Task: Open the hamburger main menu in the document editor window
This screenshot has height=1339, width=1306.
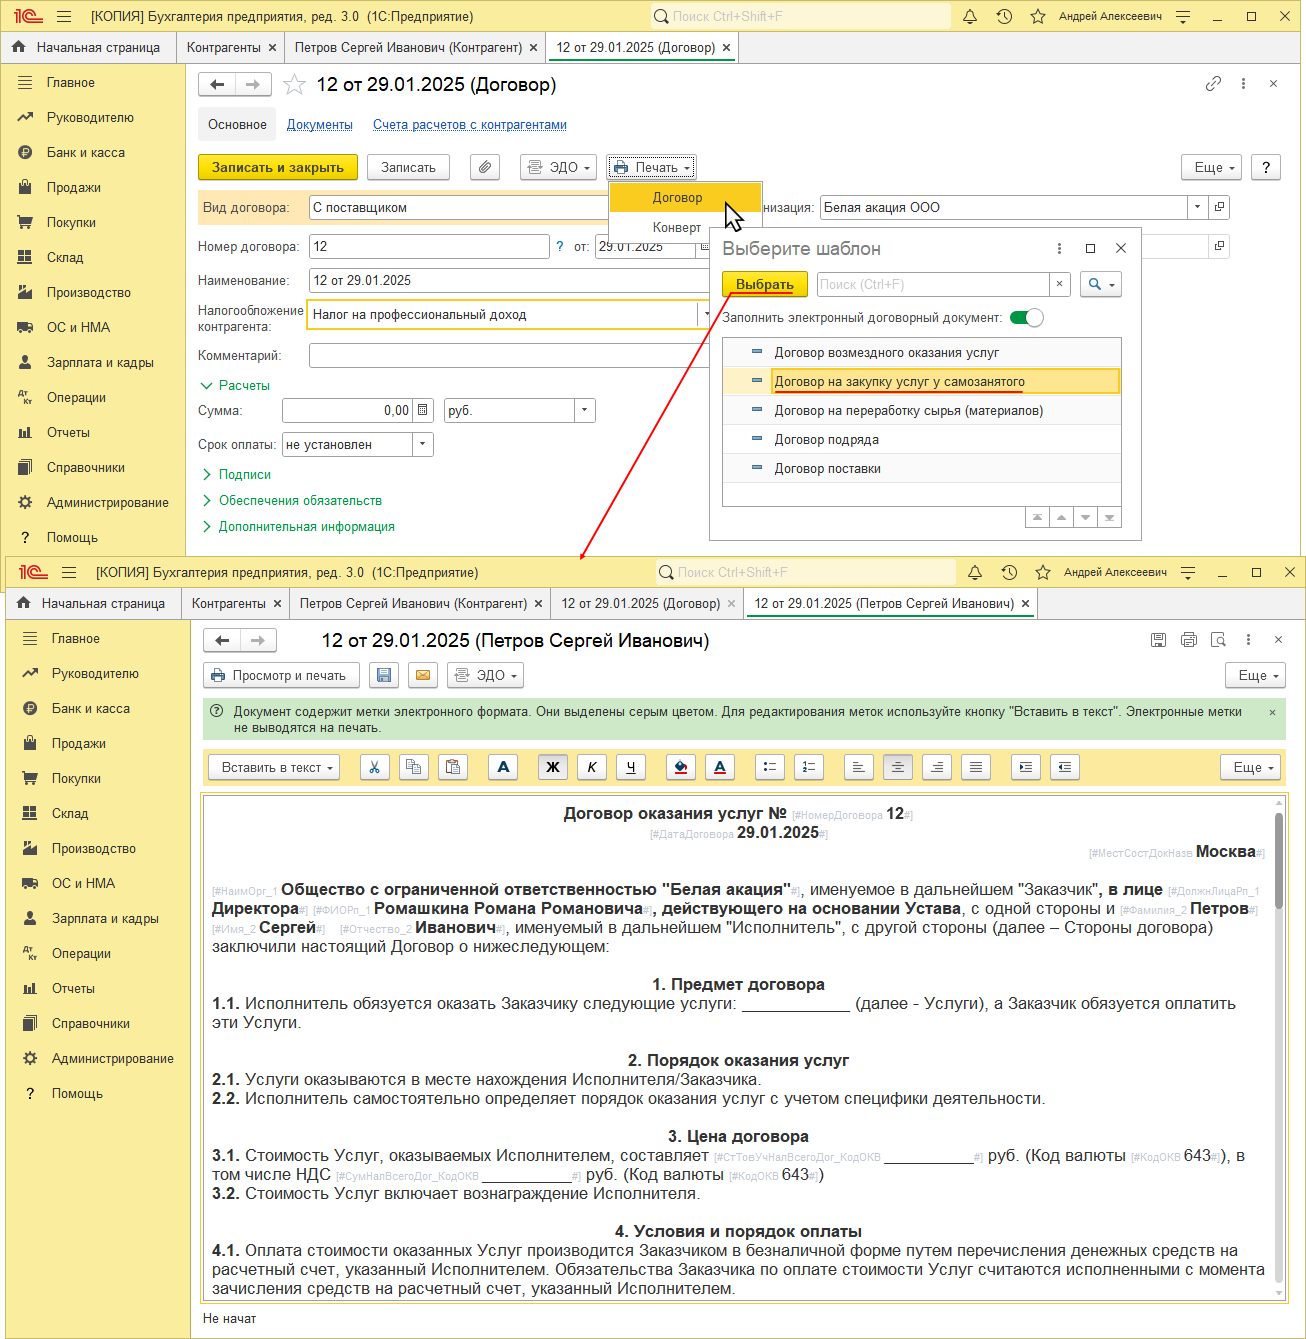Action: tap(69, 572)
